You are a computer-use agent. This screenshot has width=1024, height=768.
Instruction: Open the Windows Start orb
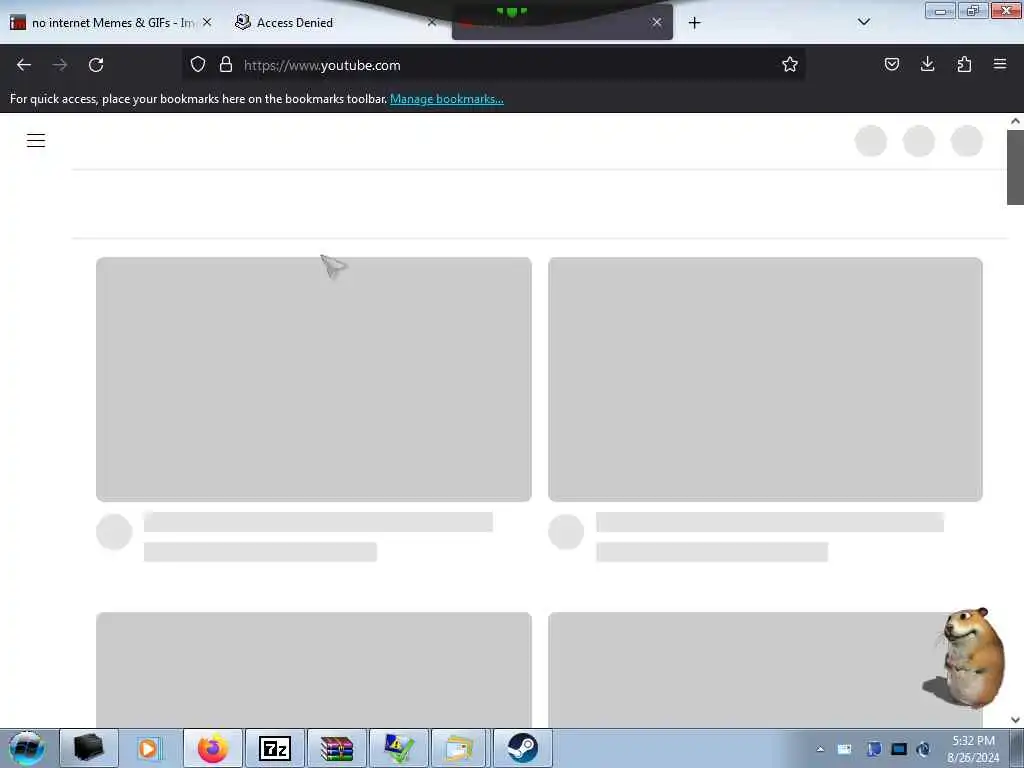[x=27, y=748]
